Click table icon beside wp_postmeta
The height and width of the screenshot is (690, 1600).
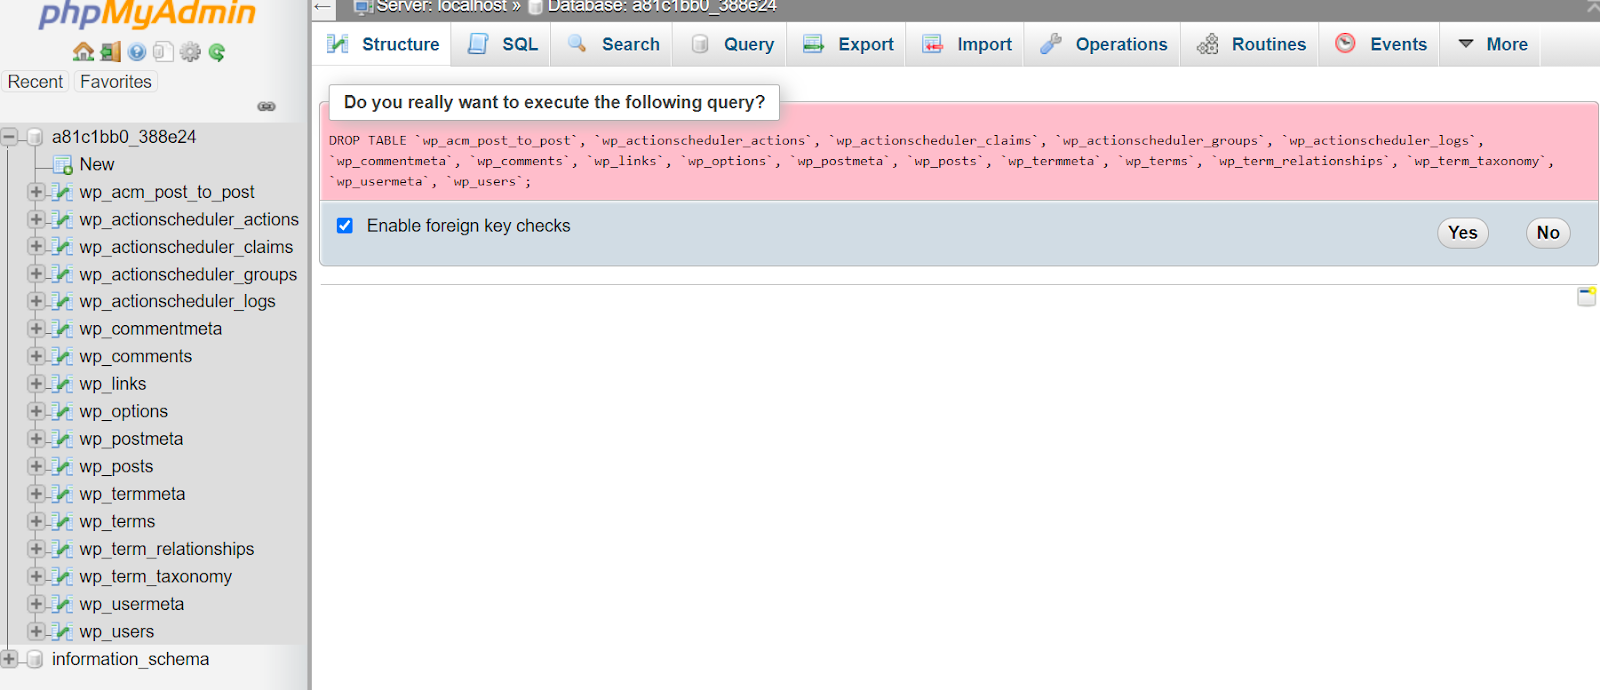click(x=63, y=439)
